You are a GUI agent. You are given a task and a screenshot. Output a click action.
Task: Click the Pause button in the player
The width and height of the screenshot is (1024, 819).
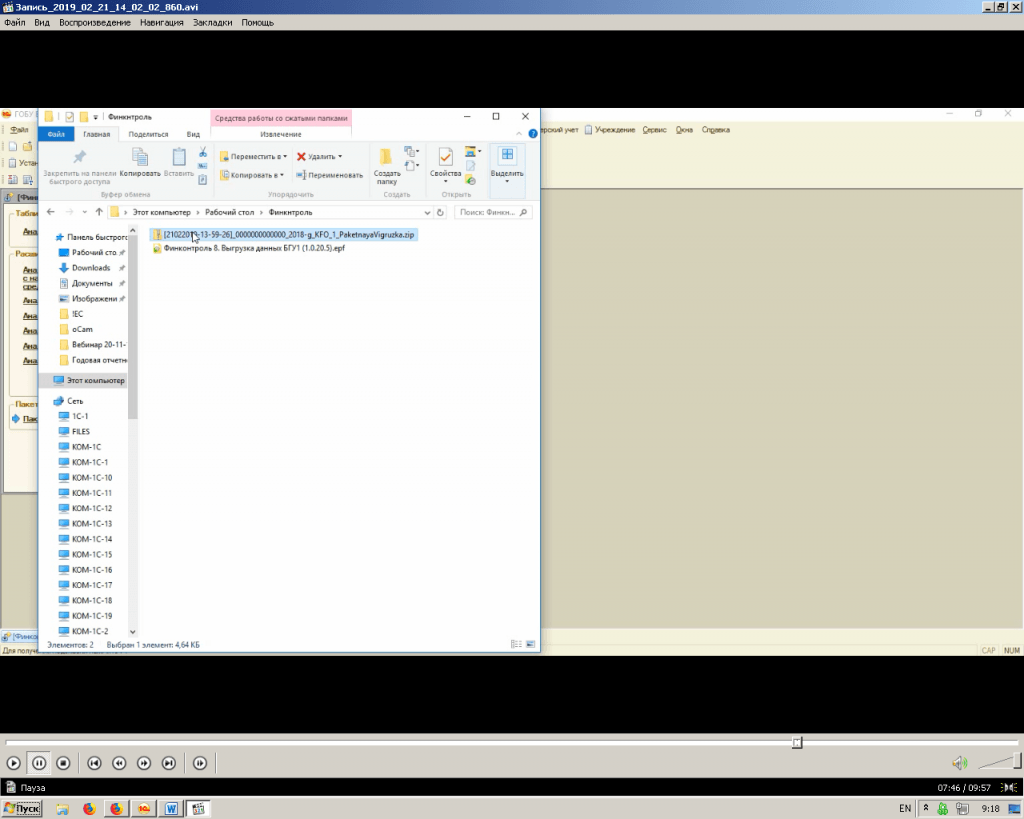[38, 763]
